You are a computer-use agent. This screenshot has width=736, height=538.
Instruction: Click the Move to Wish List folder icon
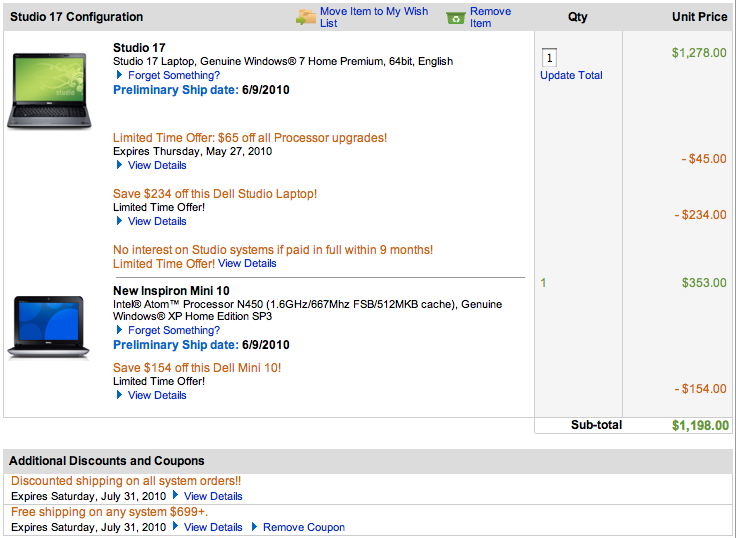[306, 17]
